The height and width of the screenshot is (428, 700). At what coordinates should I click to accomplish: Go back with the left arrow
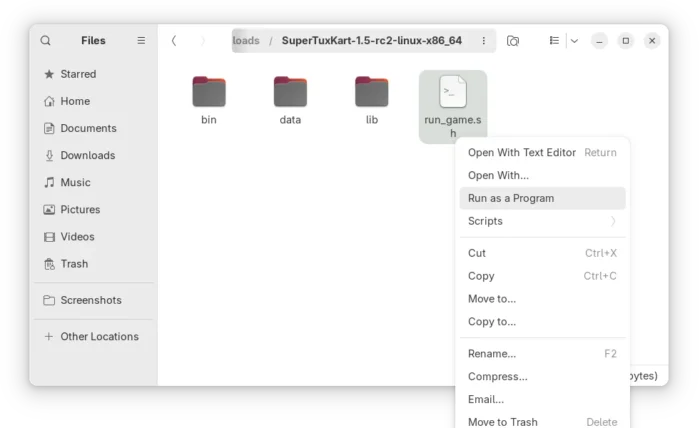pos(174,41)
